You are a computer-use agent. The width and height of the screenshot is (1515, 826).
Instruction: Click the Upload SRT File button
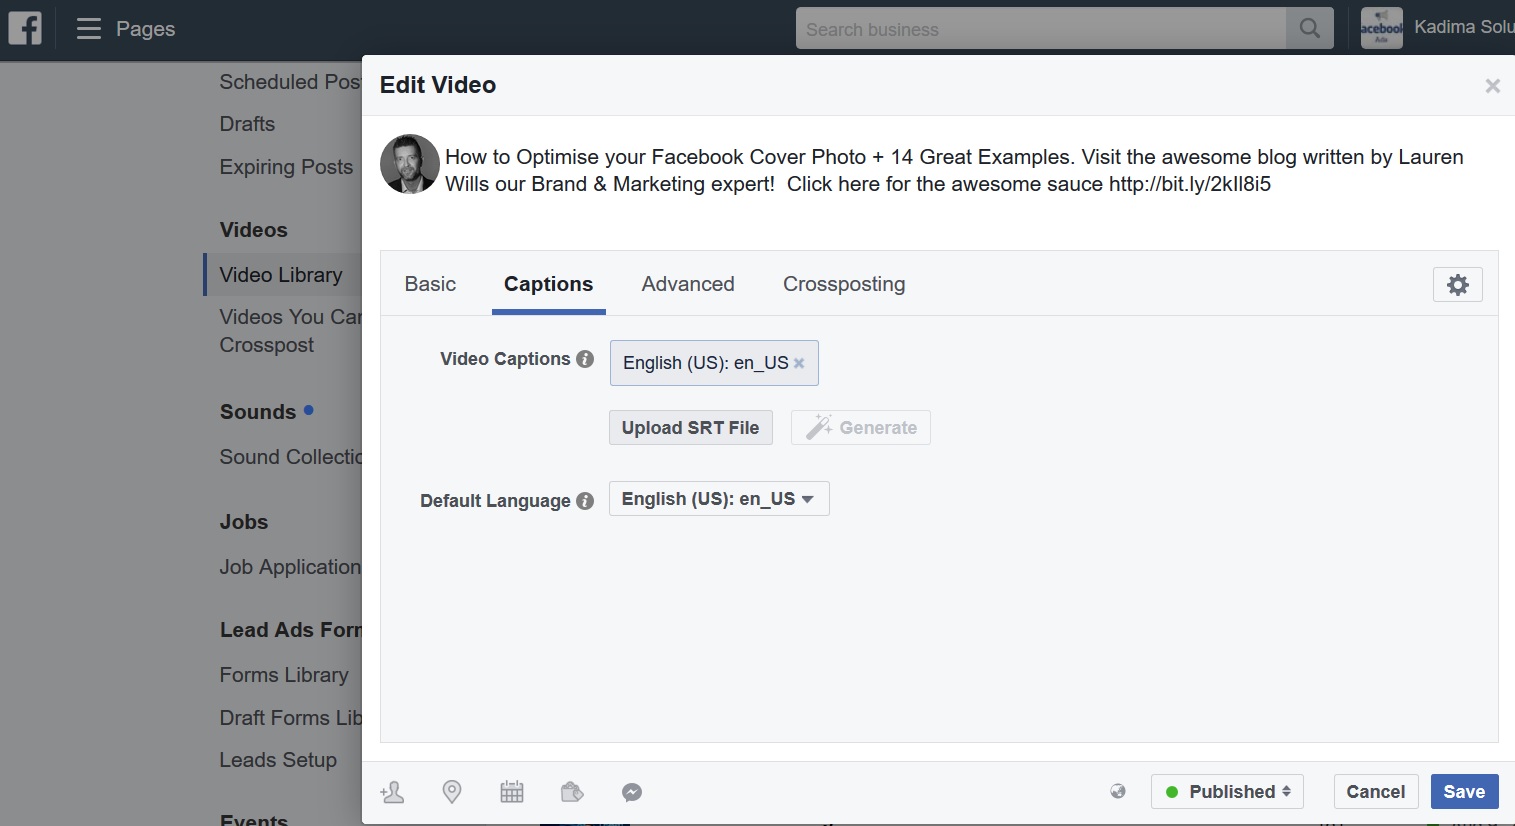point(690,428)
